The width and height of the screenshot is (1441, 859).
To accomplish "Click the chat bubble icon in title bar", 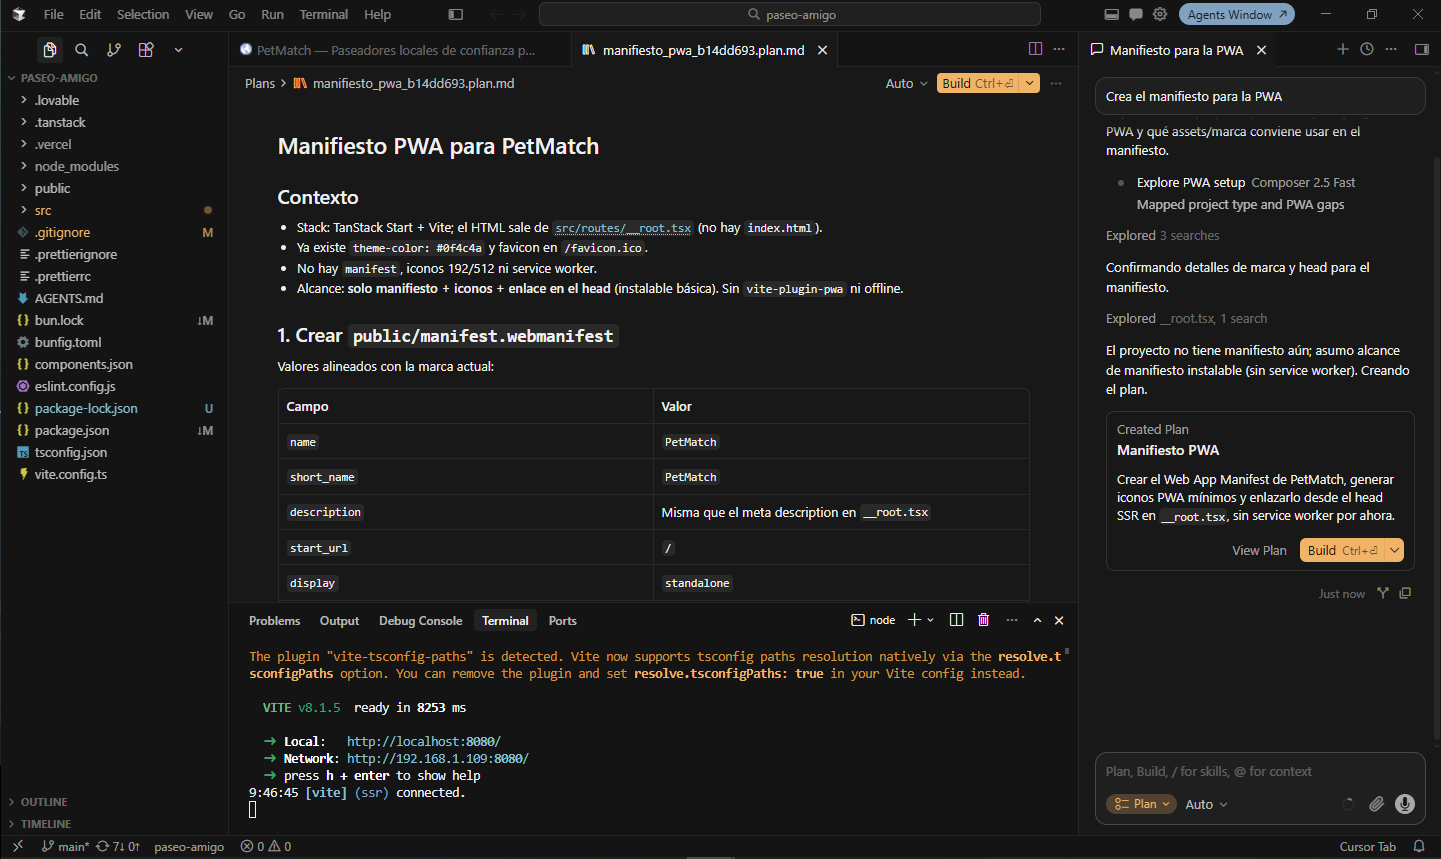I will [1136, 14].
